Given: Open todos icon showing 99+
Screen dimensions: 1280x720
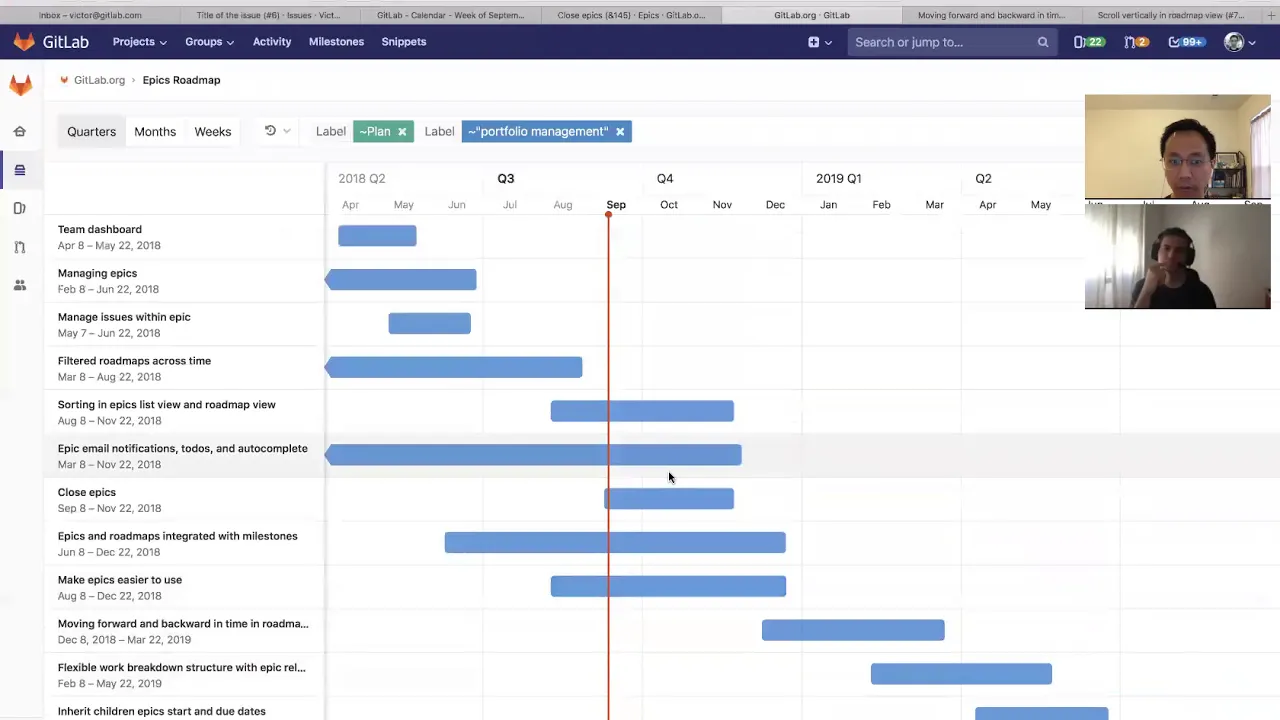Looking at the screenshot, I should [1185, 42].
